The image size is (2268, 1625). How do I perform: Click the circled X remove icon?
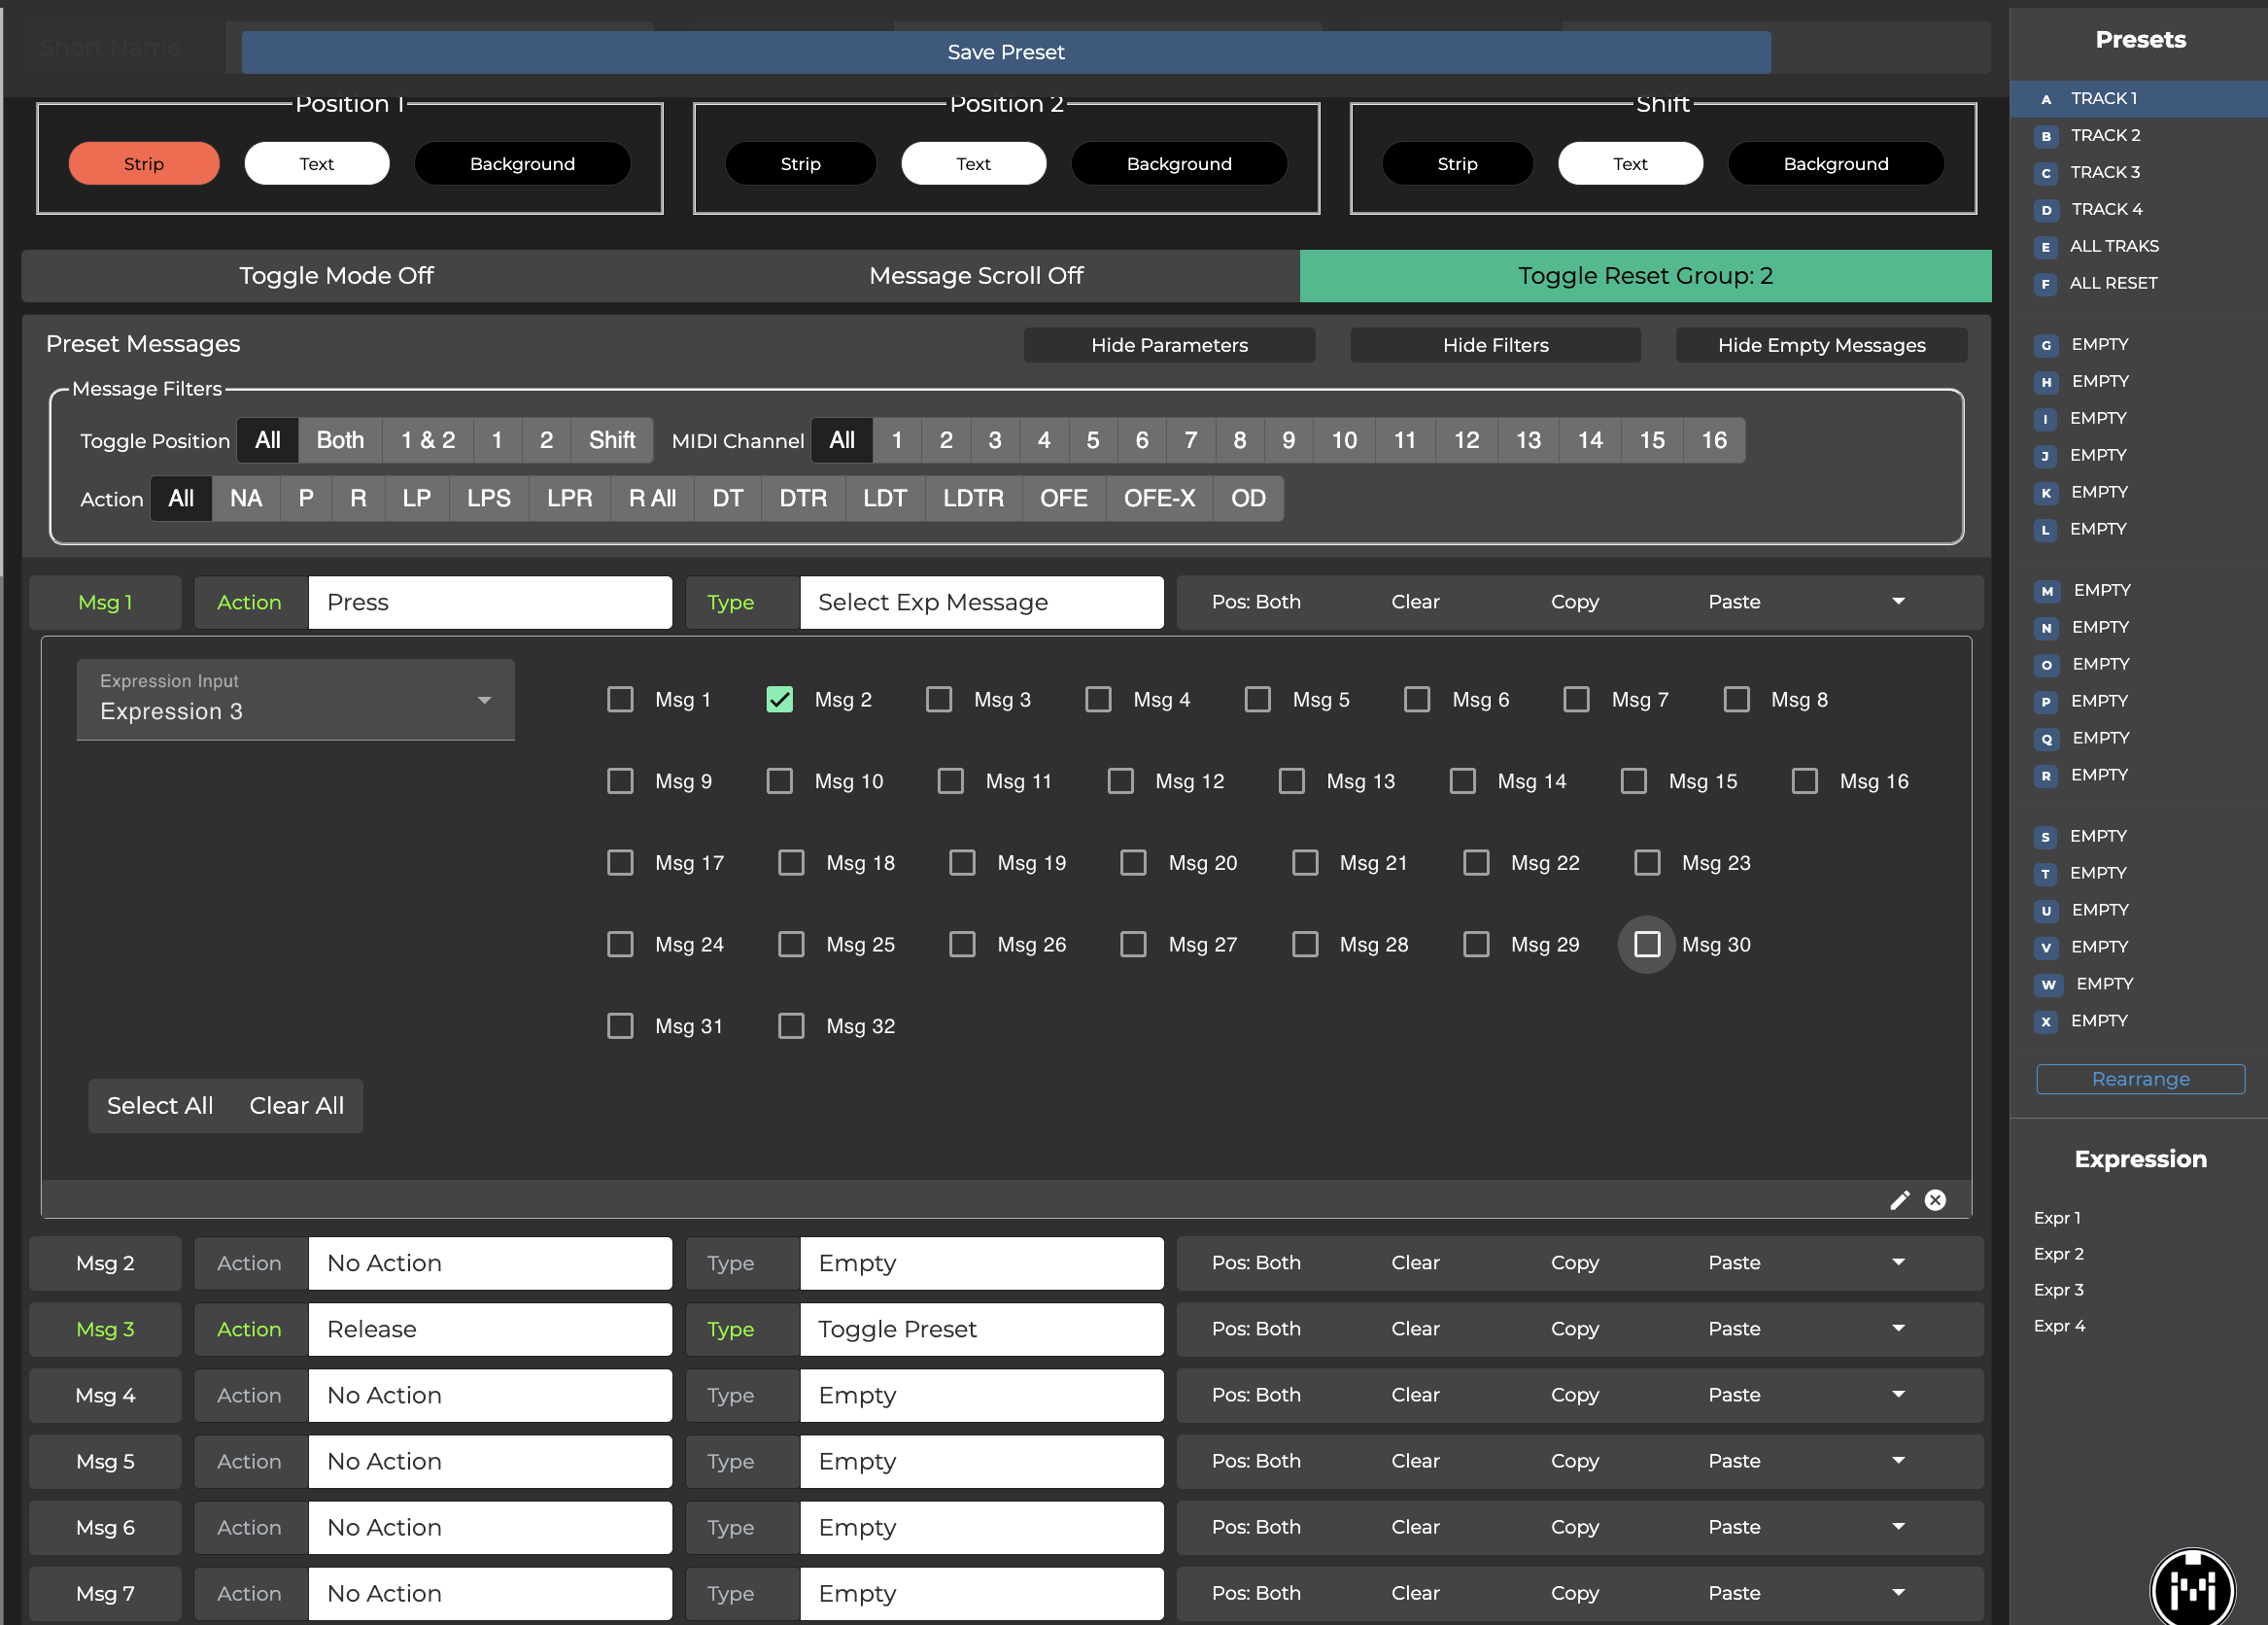[1935, 1200]
